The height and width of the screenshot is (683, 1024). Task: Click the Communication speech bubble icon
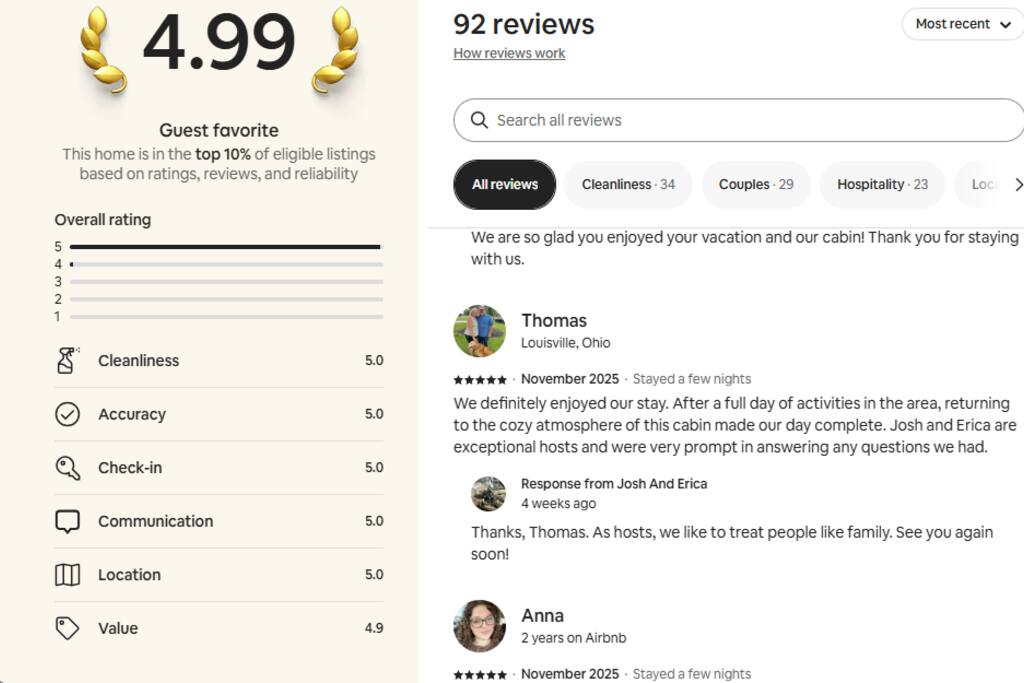pyautogui.click(x=67, y=521)
